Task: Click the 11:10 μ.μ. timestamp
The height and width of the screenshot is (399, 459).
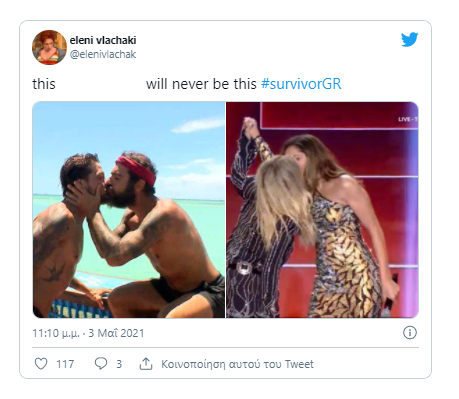Action: 56,333
